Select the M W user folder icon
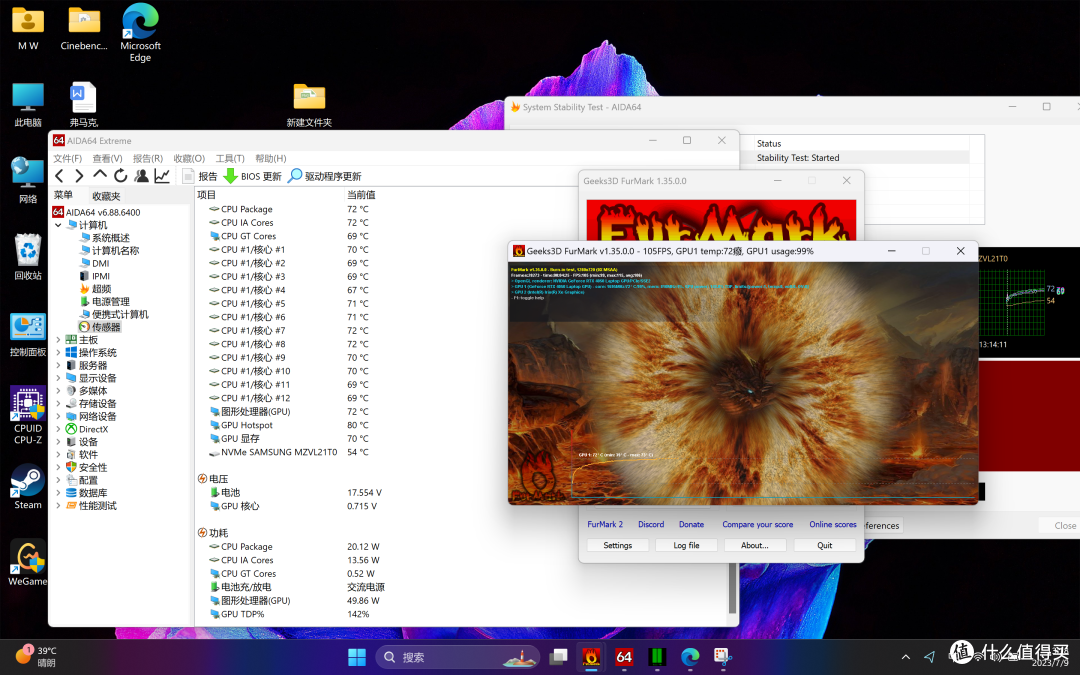The width and height of the screenshot is (1080, 675). 28,28
